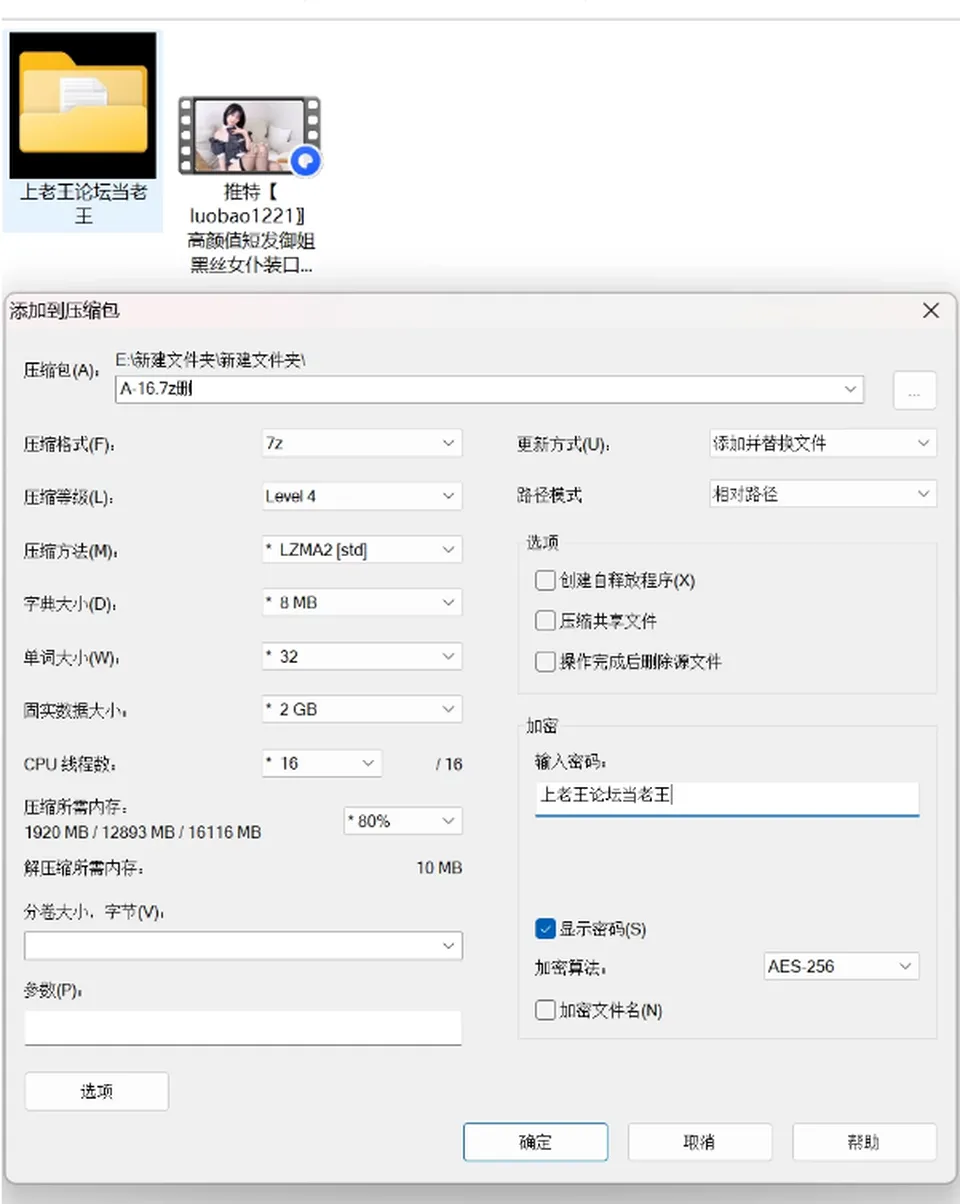Click the archive path text E:\新建文件夹\新建文件夹\
960x1204 pixels.
click(x=211, y=360)
